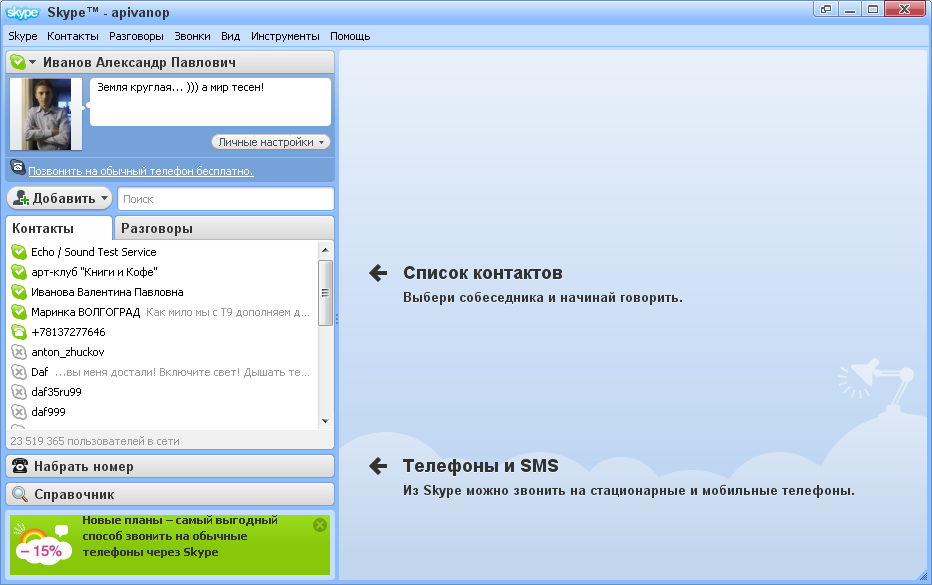Click the telephone icon on Набрать номер
This screenshot has width=932, height=585.
pyautogui.click(x=20, y=466)
